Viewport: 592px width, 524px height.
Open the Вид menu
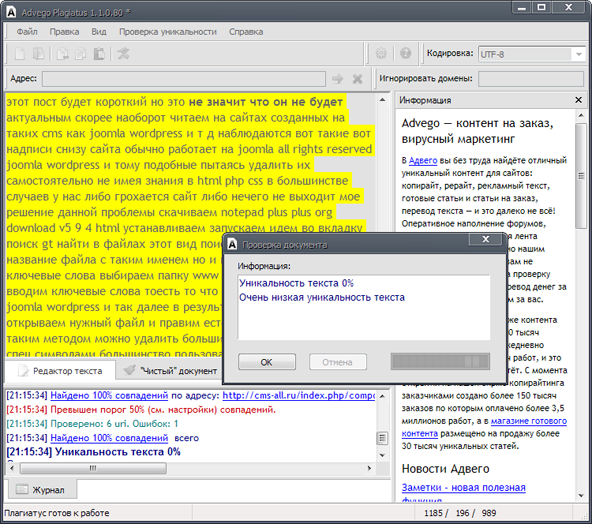coord(99,32)
